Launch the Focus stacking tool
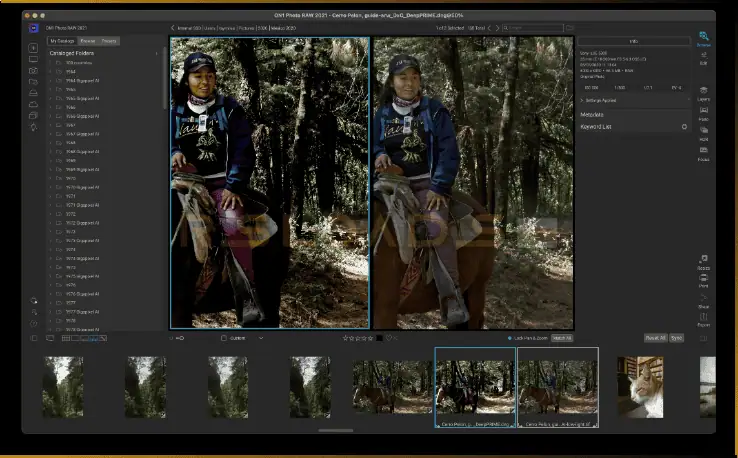The height and width of the screenshot is (458, 738). click(x=704, y=153)
